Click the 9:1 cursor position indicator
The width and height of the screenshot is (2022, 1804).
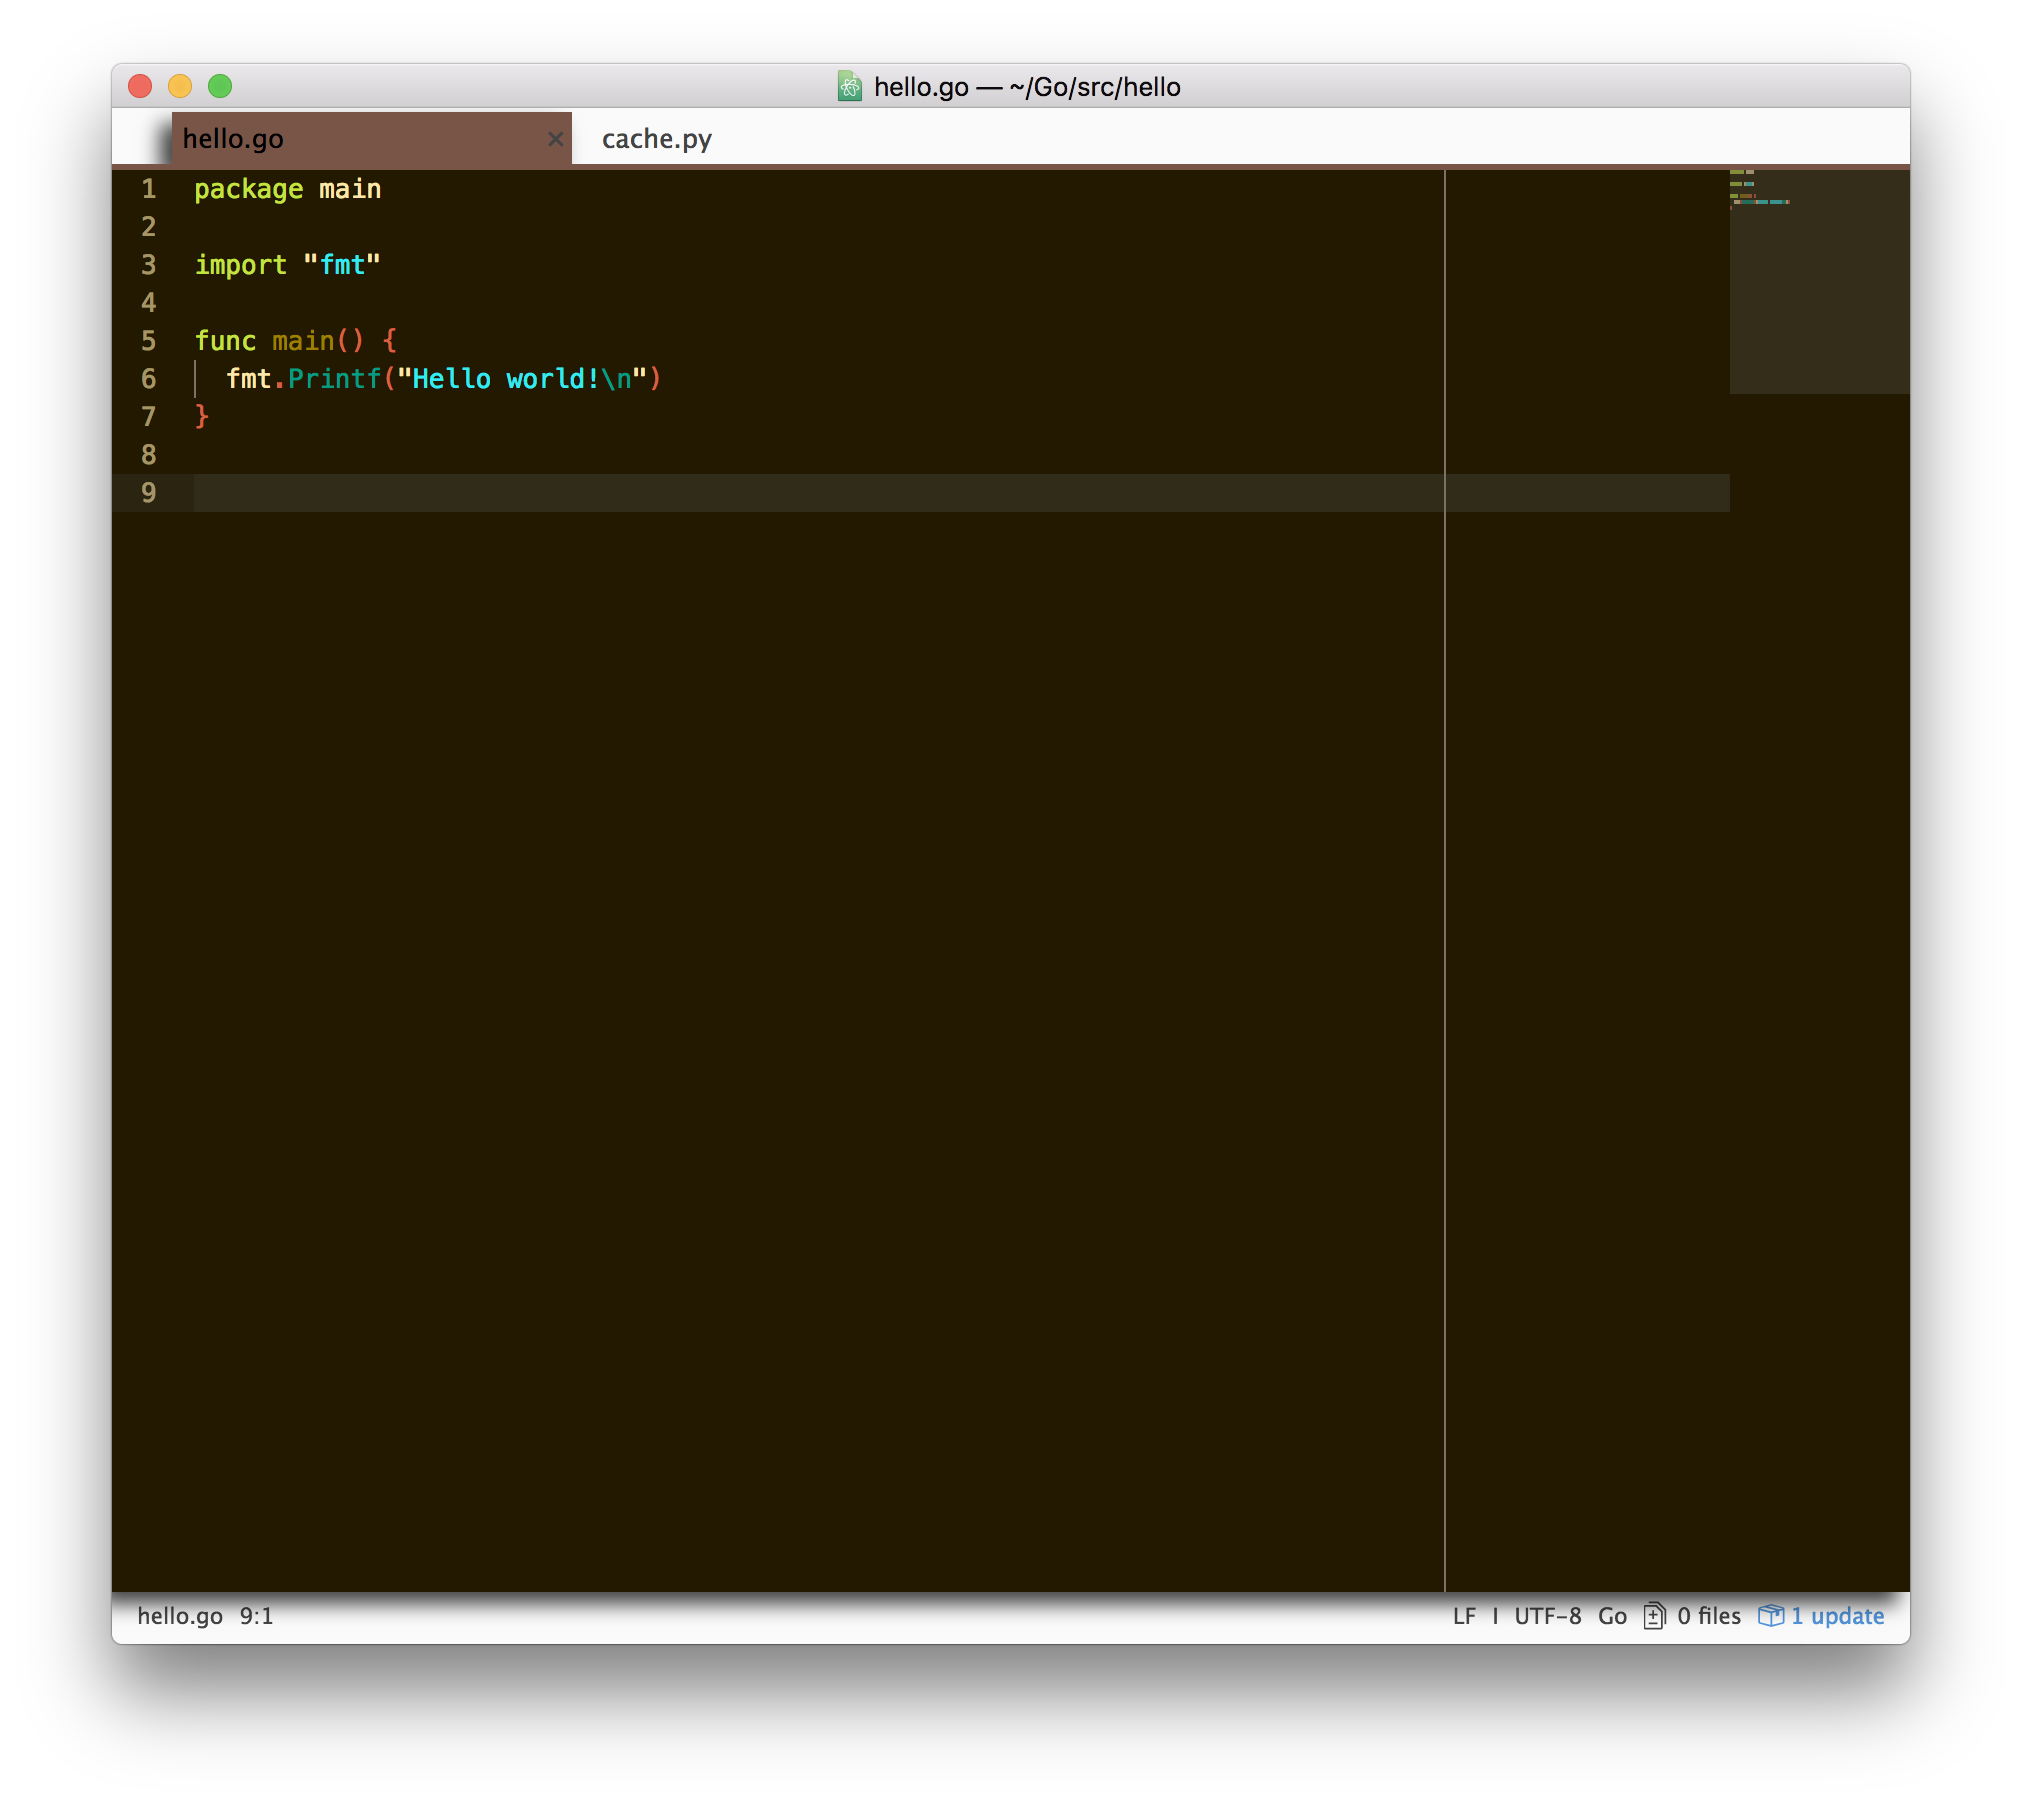pos(256,1616)
